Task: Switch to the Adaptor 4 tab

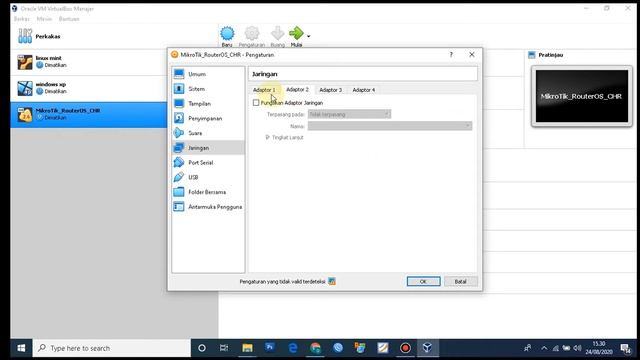Action: click(x=364, y=90)
